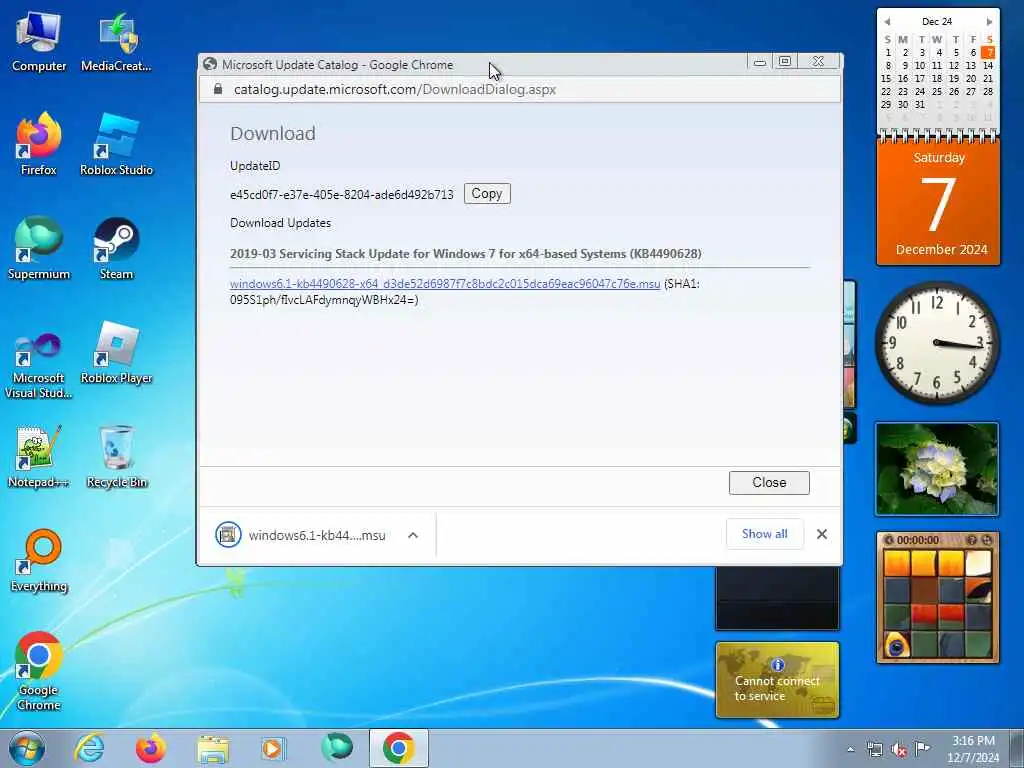
Task: Open the Action Center flag icon
Action: (x=922, y=749)
